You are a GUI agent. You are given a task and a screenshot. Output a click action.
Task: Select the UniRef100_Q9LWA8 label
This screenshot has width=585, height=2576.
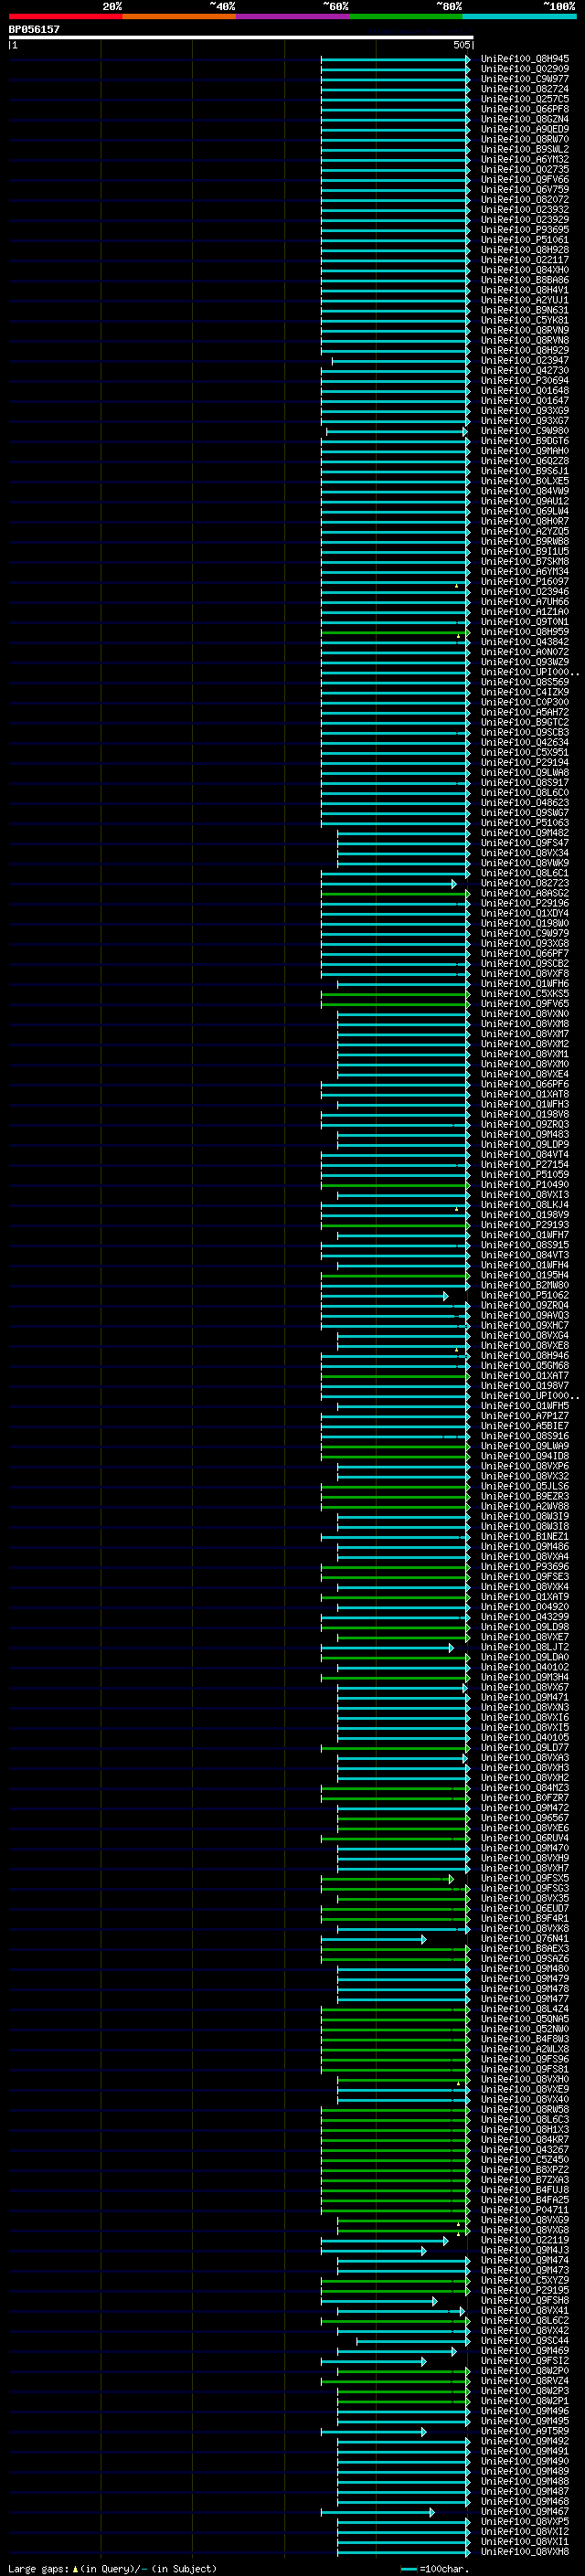pos(525,772)
